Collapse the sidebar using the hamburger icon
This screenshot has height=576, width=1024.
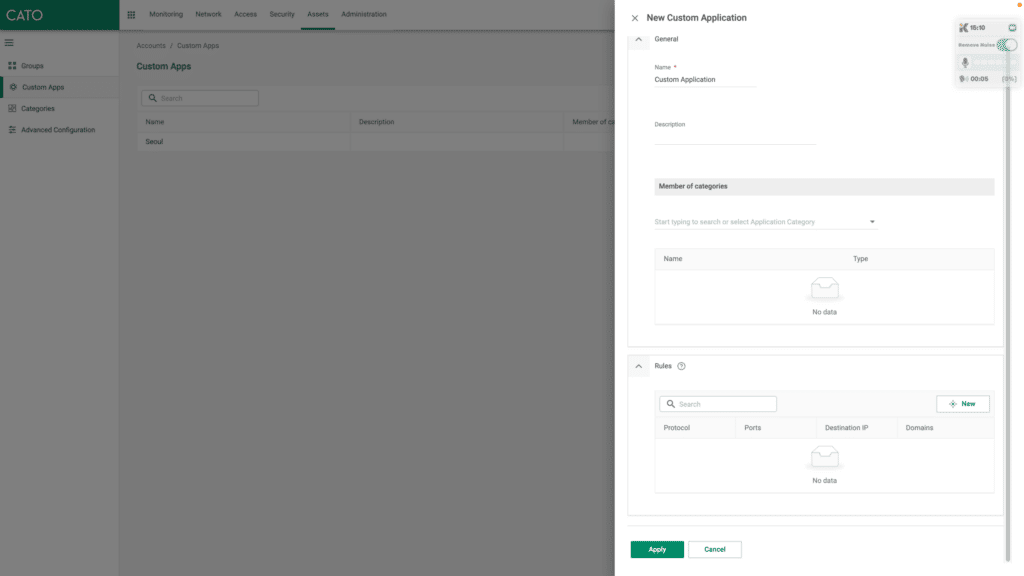click(x=9, y=42)
